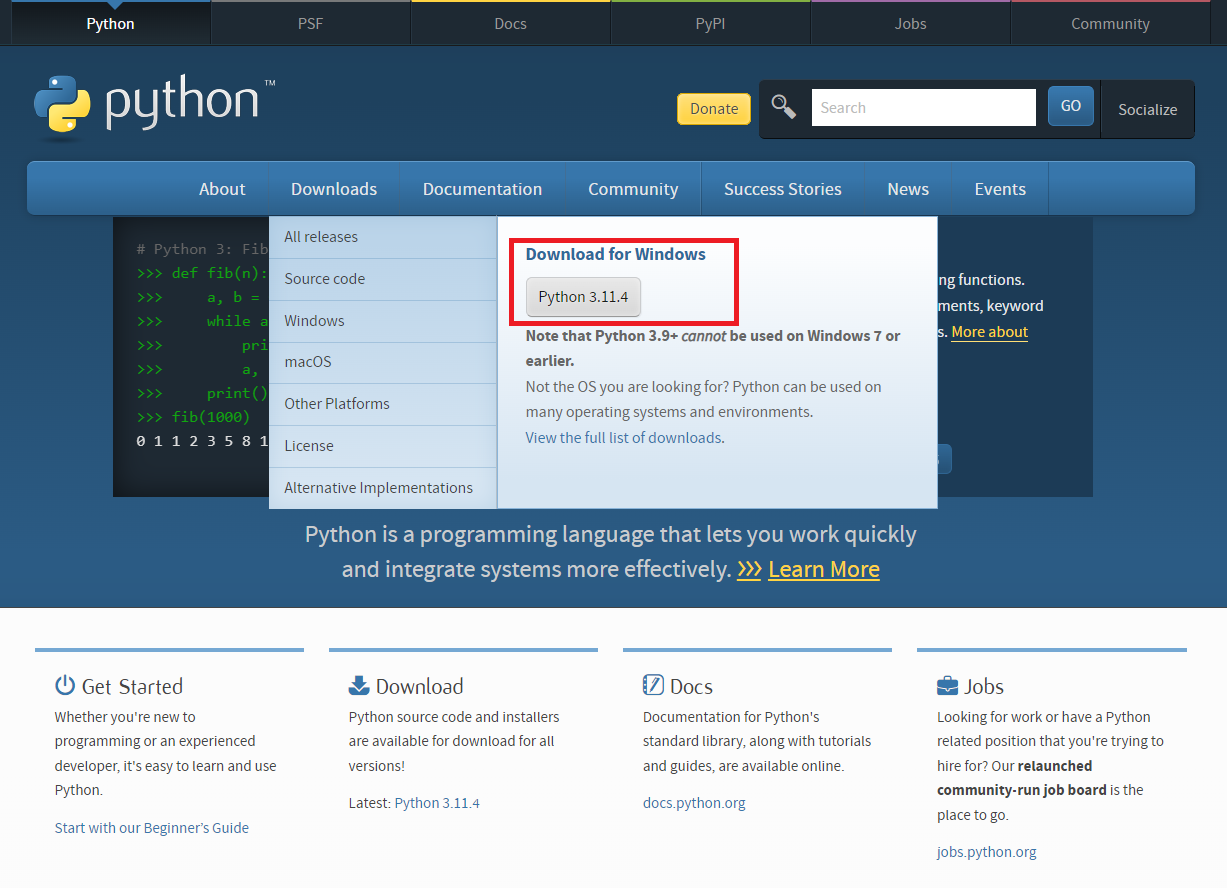The height and width of the screenshot is (888, 1227).
Task: Click the Python 3.11.4 download button
Action: (x=583, y=297)
